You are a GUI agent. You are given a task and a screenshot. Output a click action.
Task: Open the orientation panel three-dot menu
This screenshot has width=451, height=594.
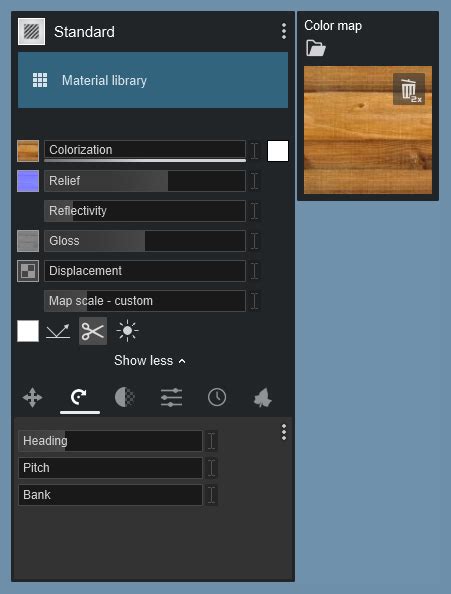click(284, 432)
